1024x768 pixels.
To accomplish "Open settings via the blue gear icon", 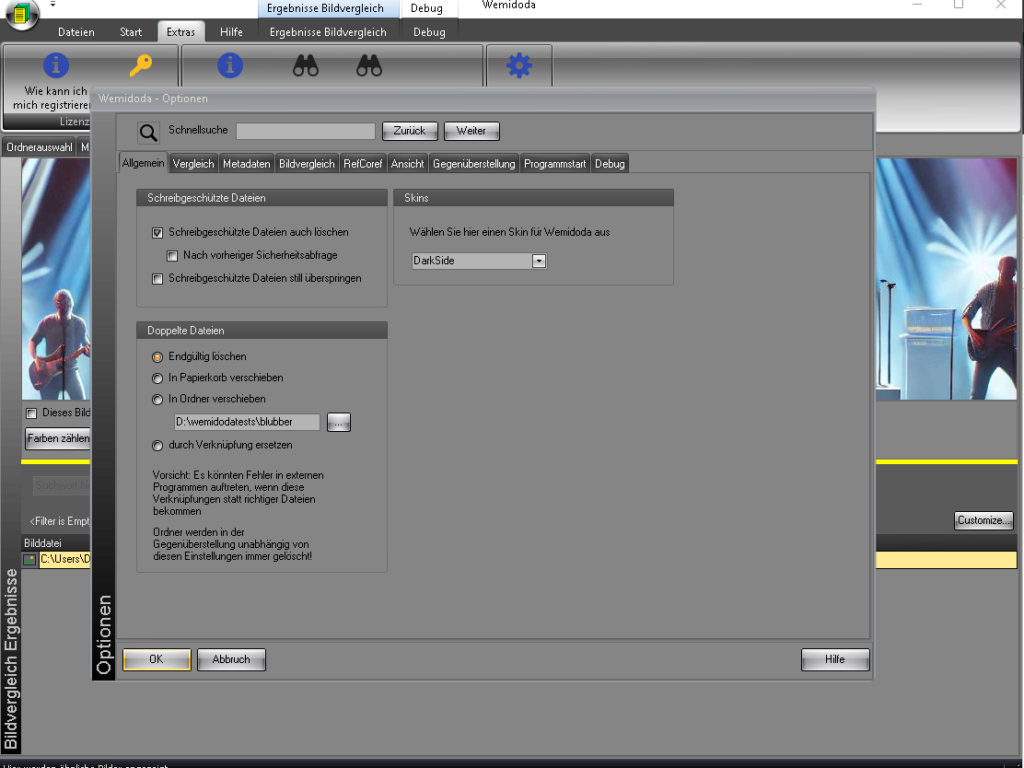I will click(x=519, y=66).
